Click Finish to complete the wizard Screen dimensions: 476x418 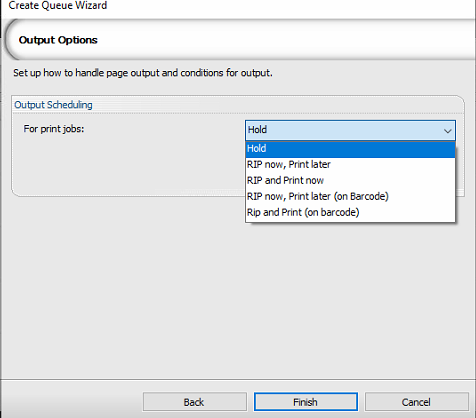point(306,402)
